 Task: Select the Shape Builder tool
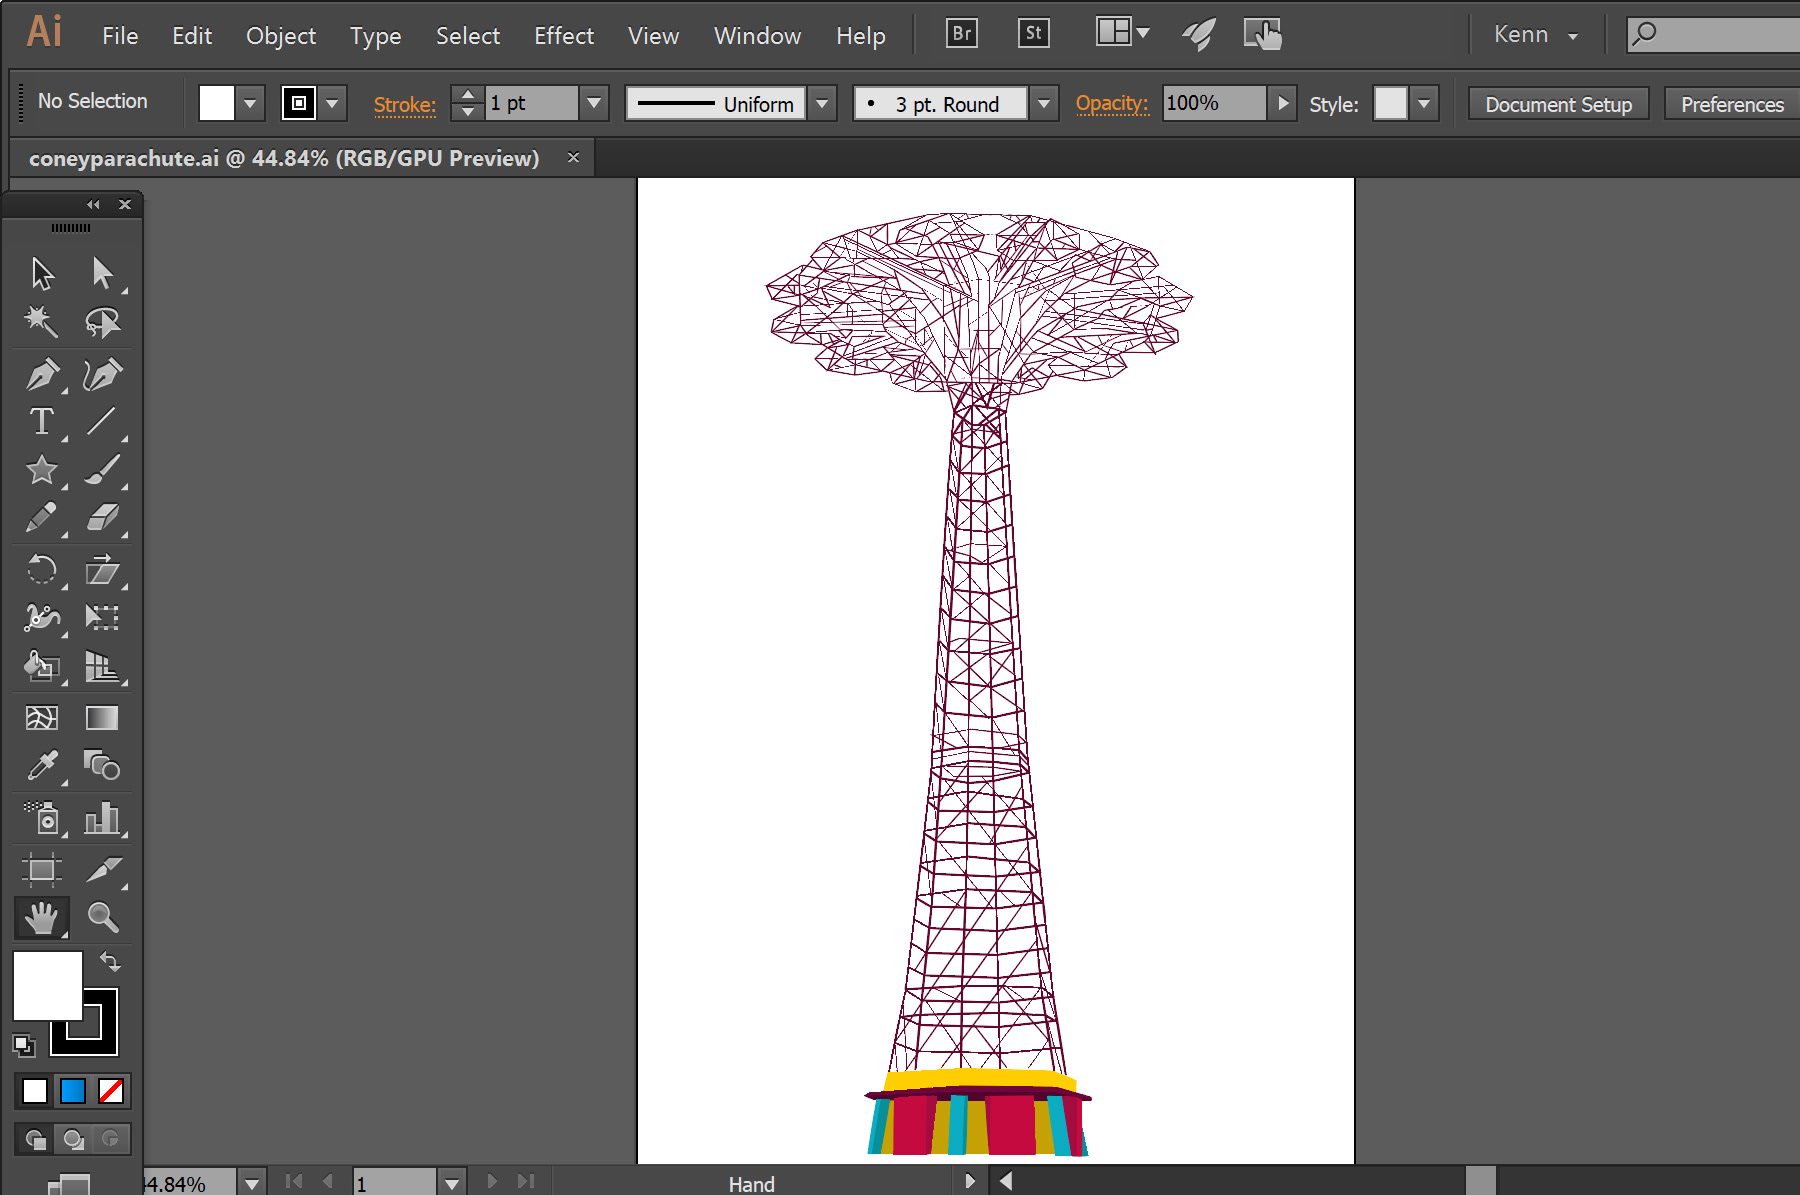(42, 666)
